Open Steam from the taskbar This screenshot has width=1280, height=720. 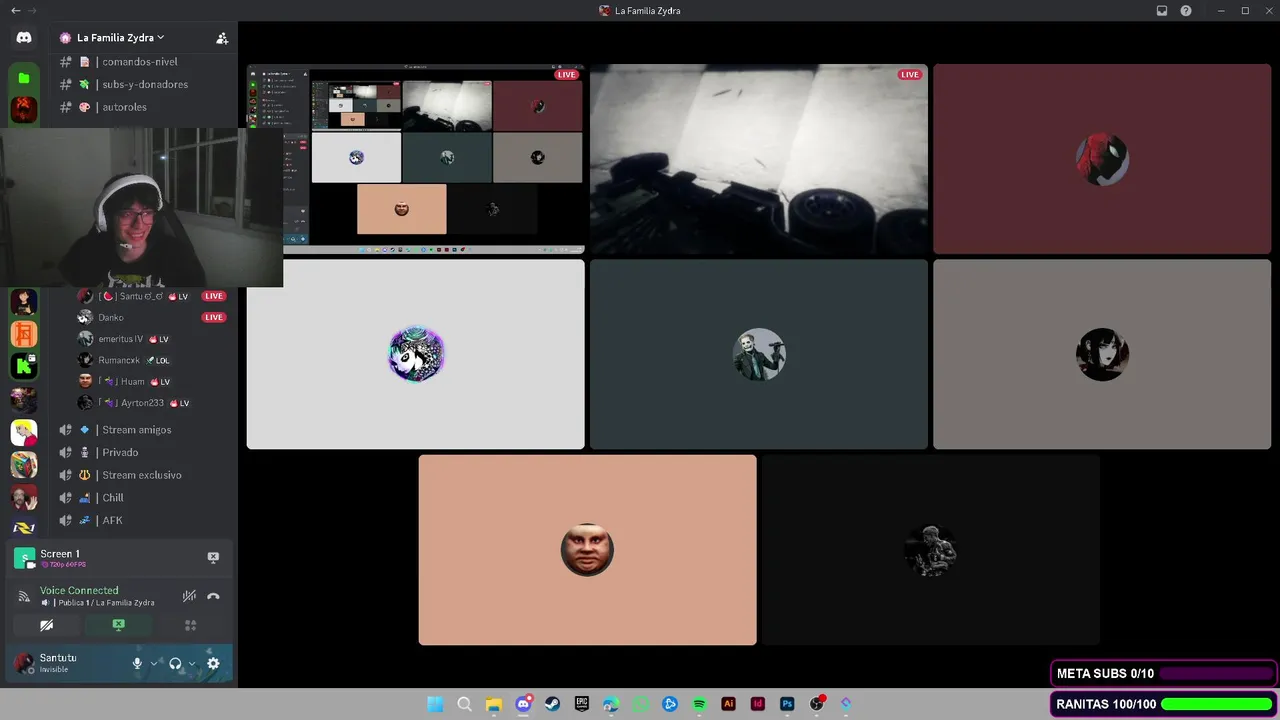(x=552, y=704)
